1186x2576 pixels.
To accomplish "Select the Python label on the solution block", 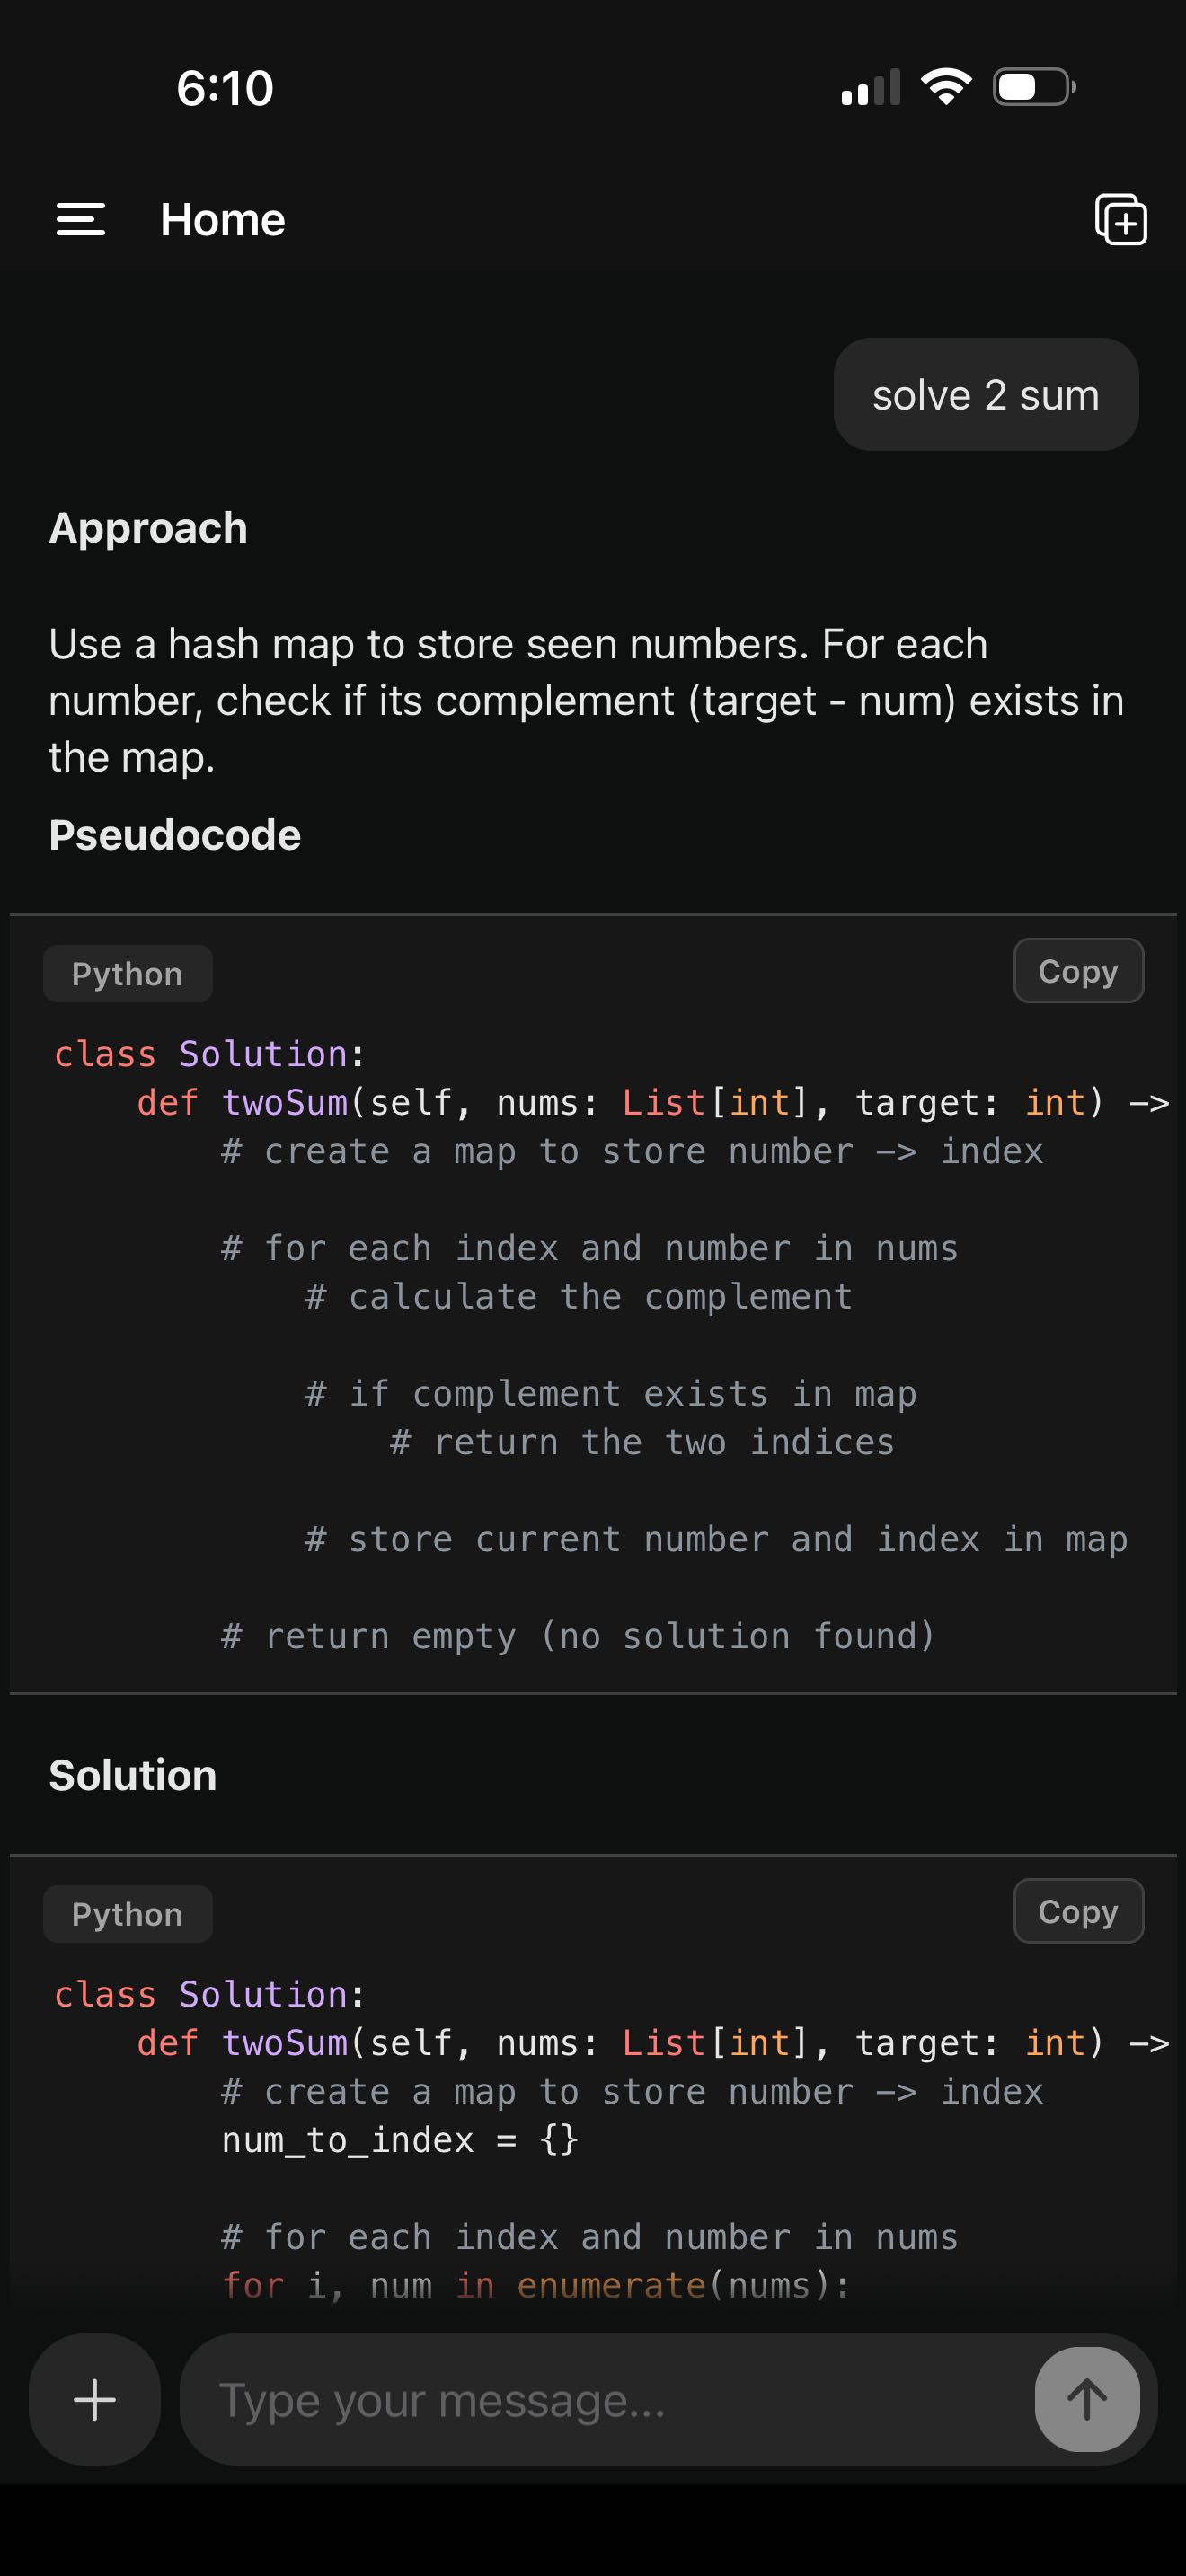I will click(x=127, y=1913).
